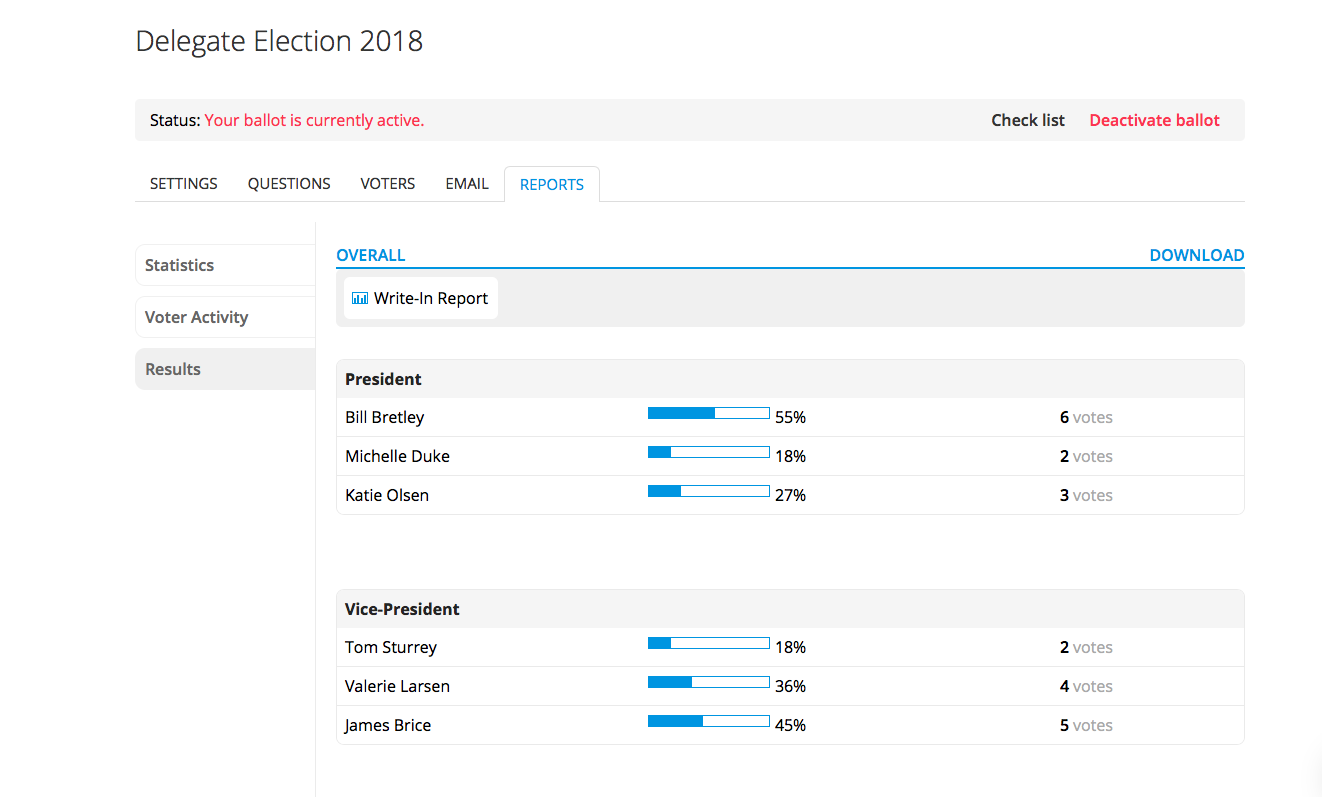Select the Vice-President section header
Viewport: 1322px width, 797px height.
[402, 609]
